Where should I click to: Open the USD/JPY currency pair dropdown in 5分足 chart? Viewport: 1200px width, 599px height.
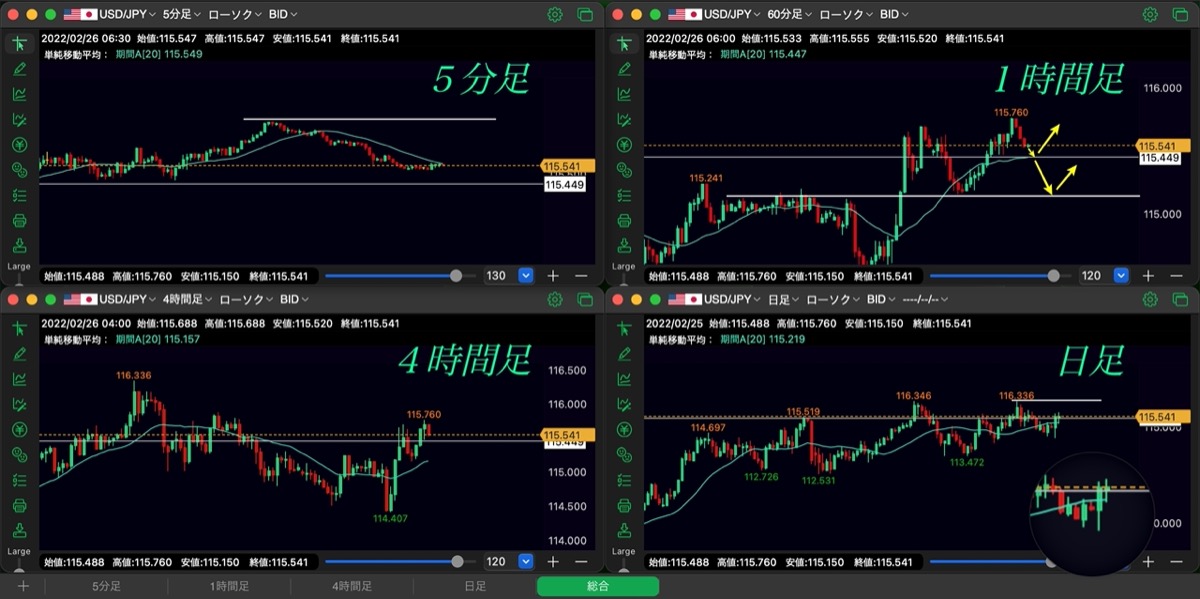click(127, 15)
